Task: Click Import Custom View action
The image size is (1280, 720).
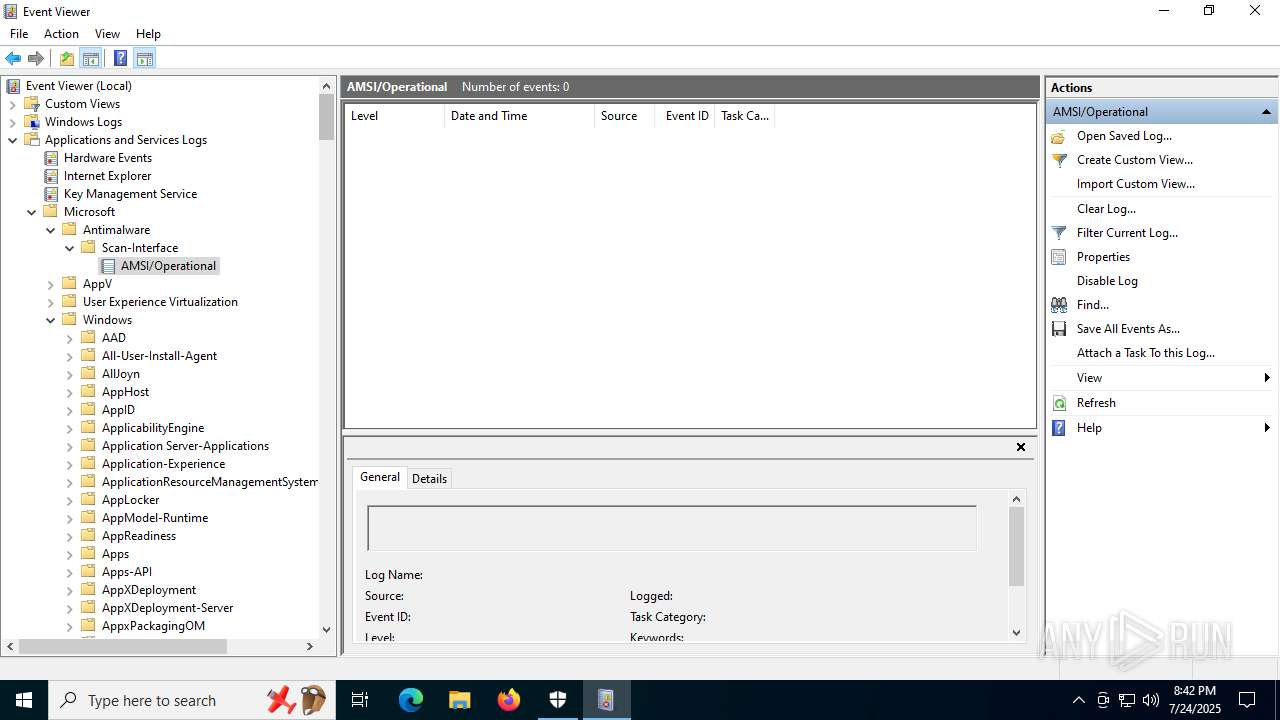Action: point(1135,184)
